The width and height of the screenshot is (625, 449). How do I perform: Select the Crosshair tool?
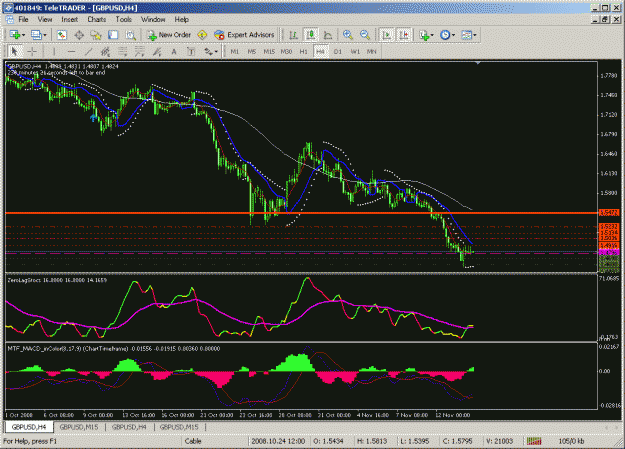click(32, 51)
